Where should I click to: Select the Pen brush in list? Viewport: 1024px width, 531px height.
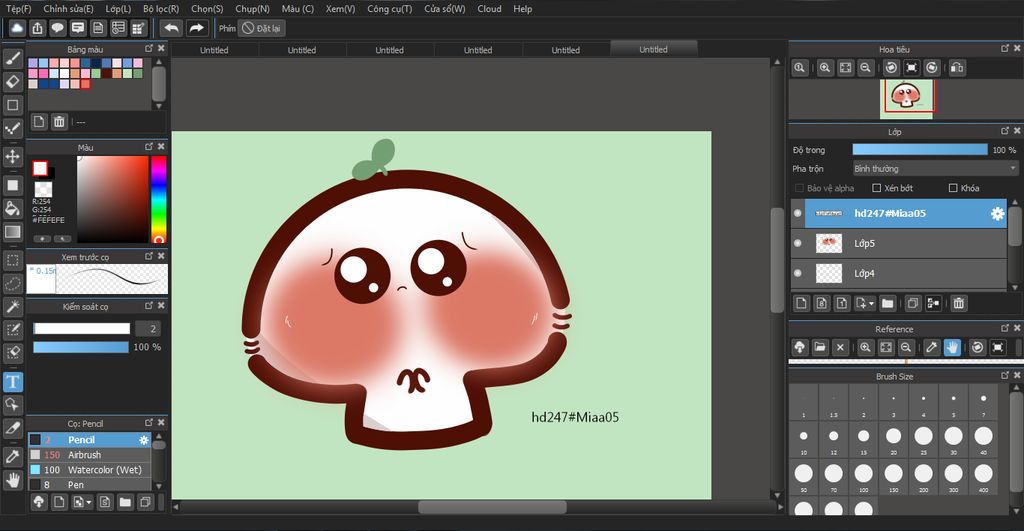click(x=89, y=485)
